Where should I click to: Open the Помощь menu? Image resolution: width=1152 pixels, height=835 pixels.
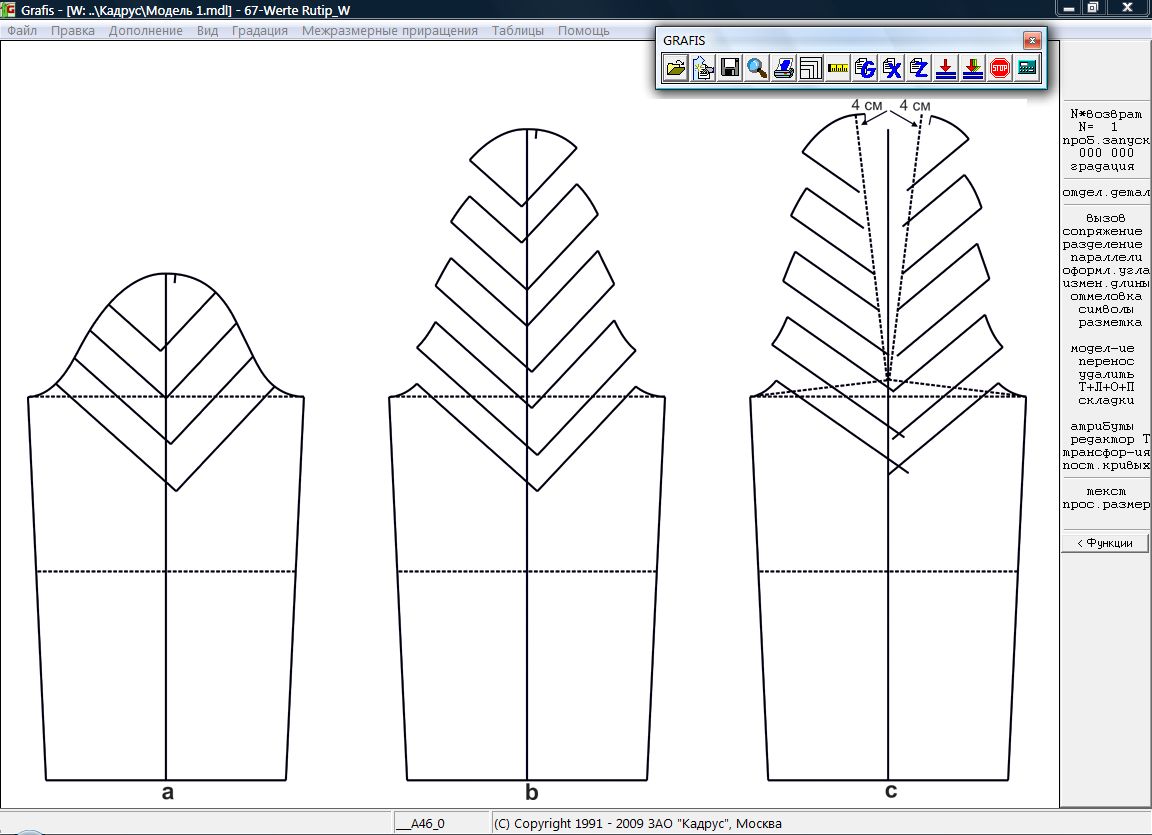(583, 31)
